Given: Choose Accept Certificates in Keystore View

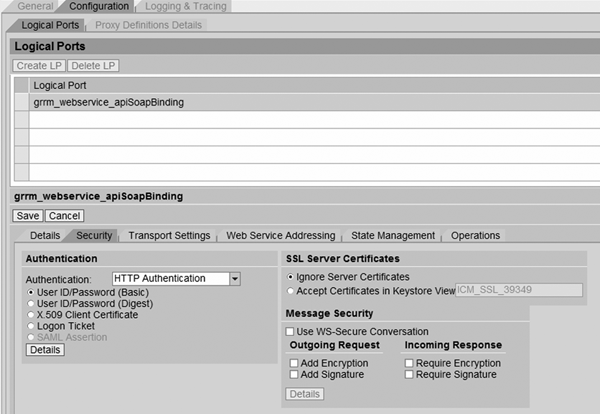Looking at the screenshot, I should (x=291, y=291).
